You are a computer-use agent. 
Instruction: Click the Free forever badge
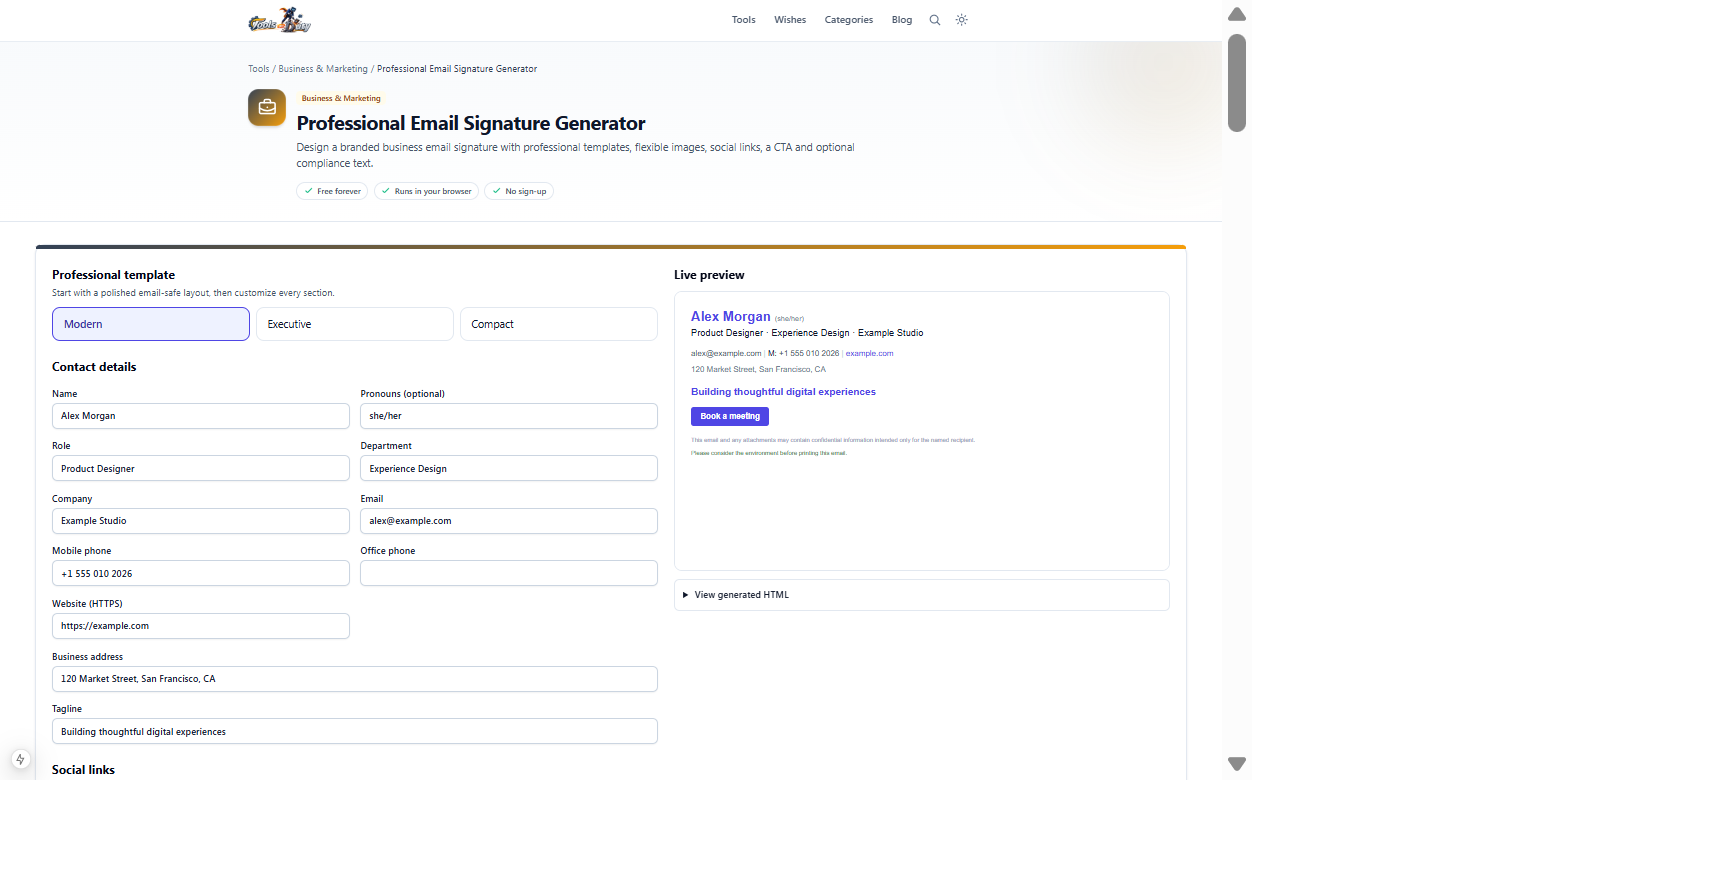[332, 191]
